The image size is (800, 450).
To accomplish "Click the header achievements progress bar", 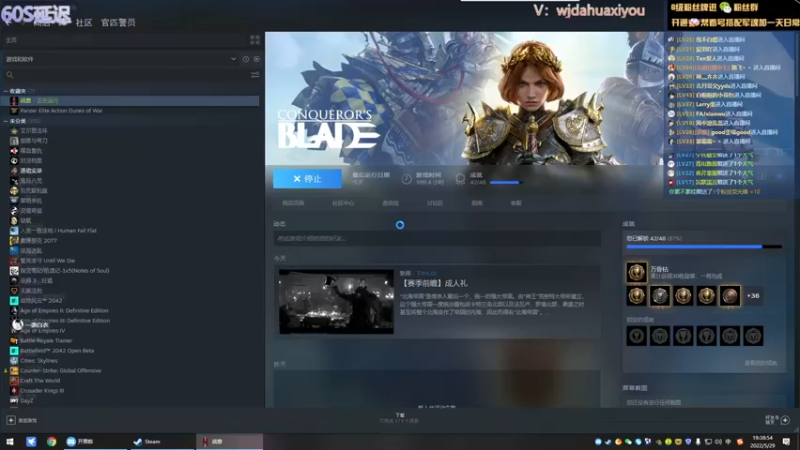I will pyautogui.click(x=506, y=182).
